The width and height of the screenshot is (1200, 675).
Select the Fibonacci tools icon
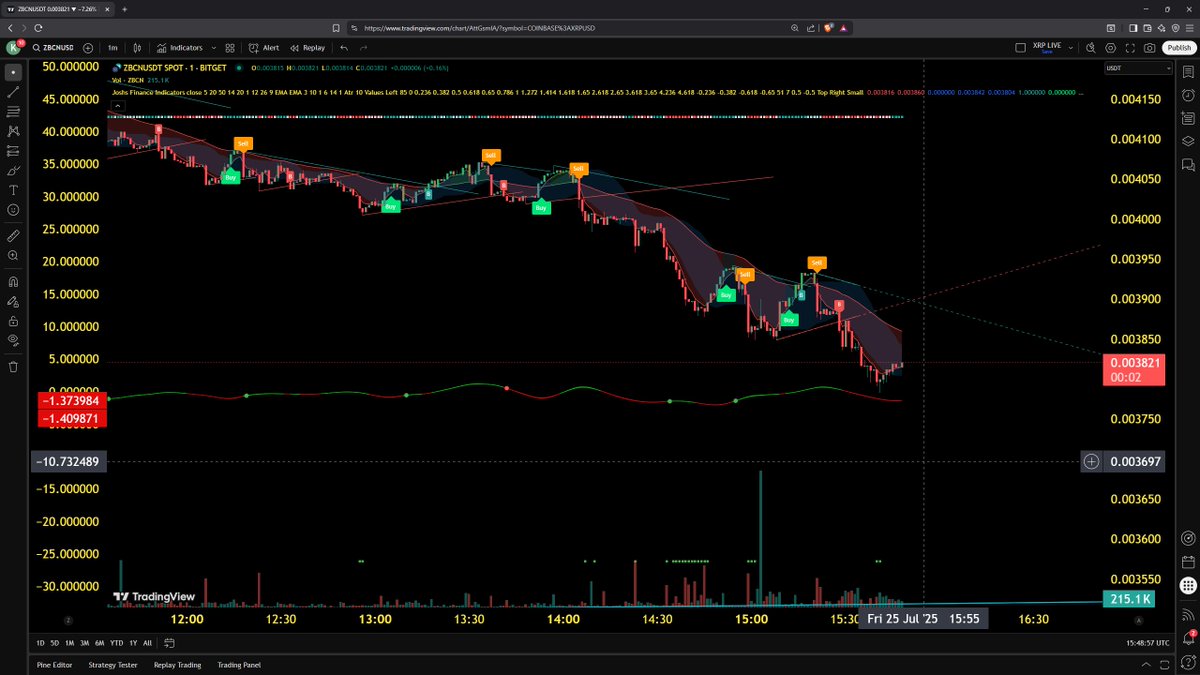13,111
